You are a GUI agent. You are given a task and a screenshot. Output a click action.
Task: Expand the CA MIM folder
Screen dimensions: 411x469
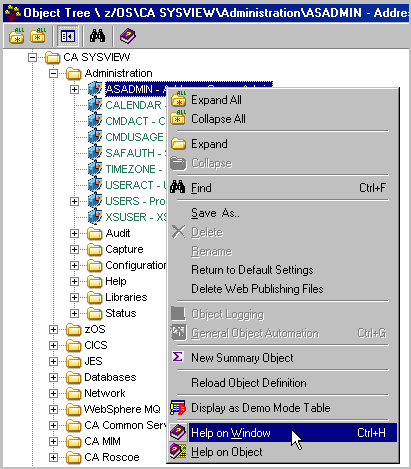pos(53,441)
